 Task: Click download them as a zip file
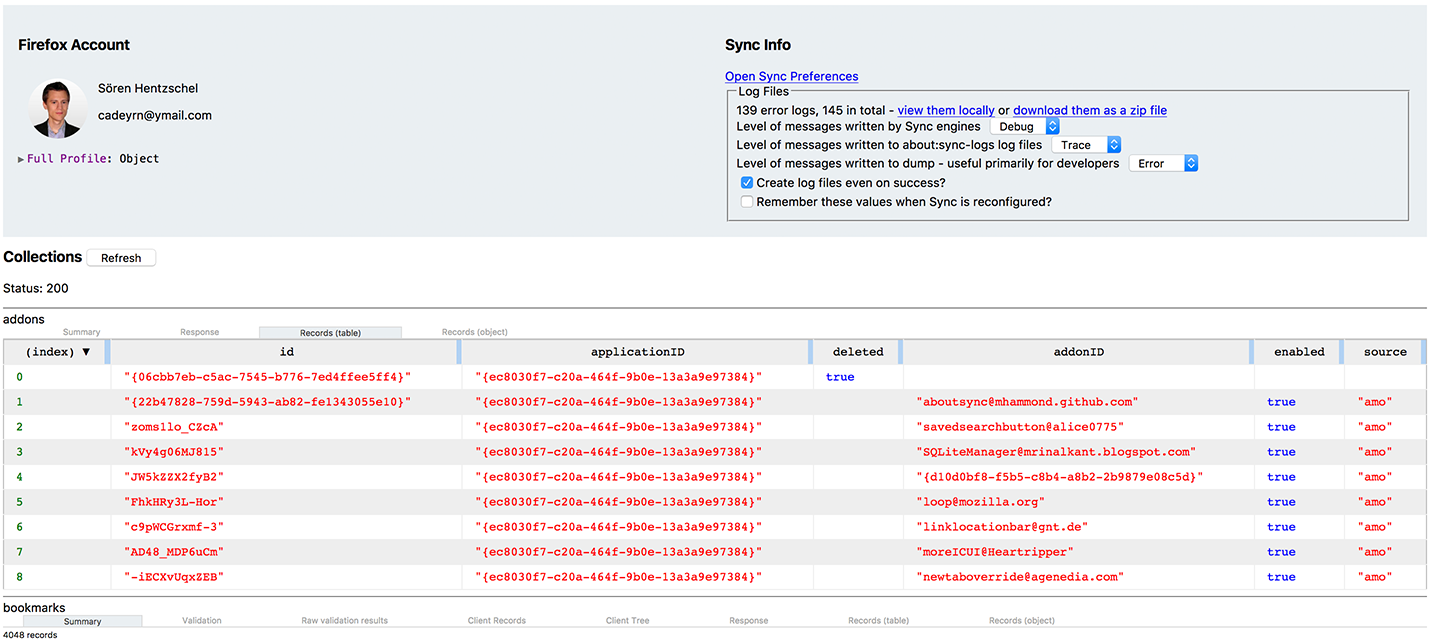pos(1089,110)
